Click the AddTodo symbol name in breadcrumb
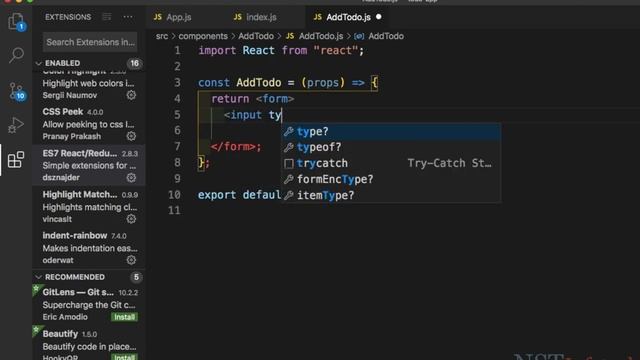Screen dimensions: 640x360 (x=386, y=36)
